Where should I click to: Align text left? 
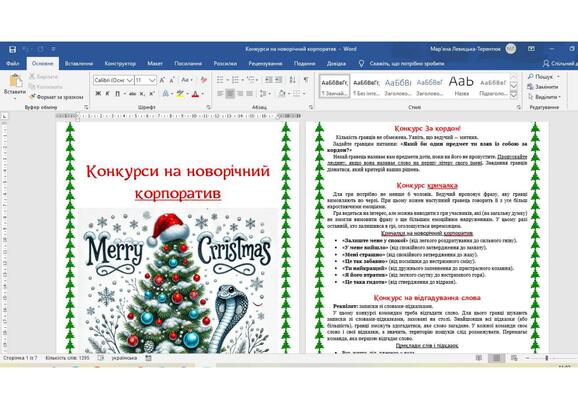point(220,94)
